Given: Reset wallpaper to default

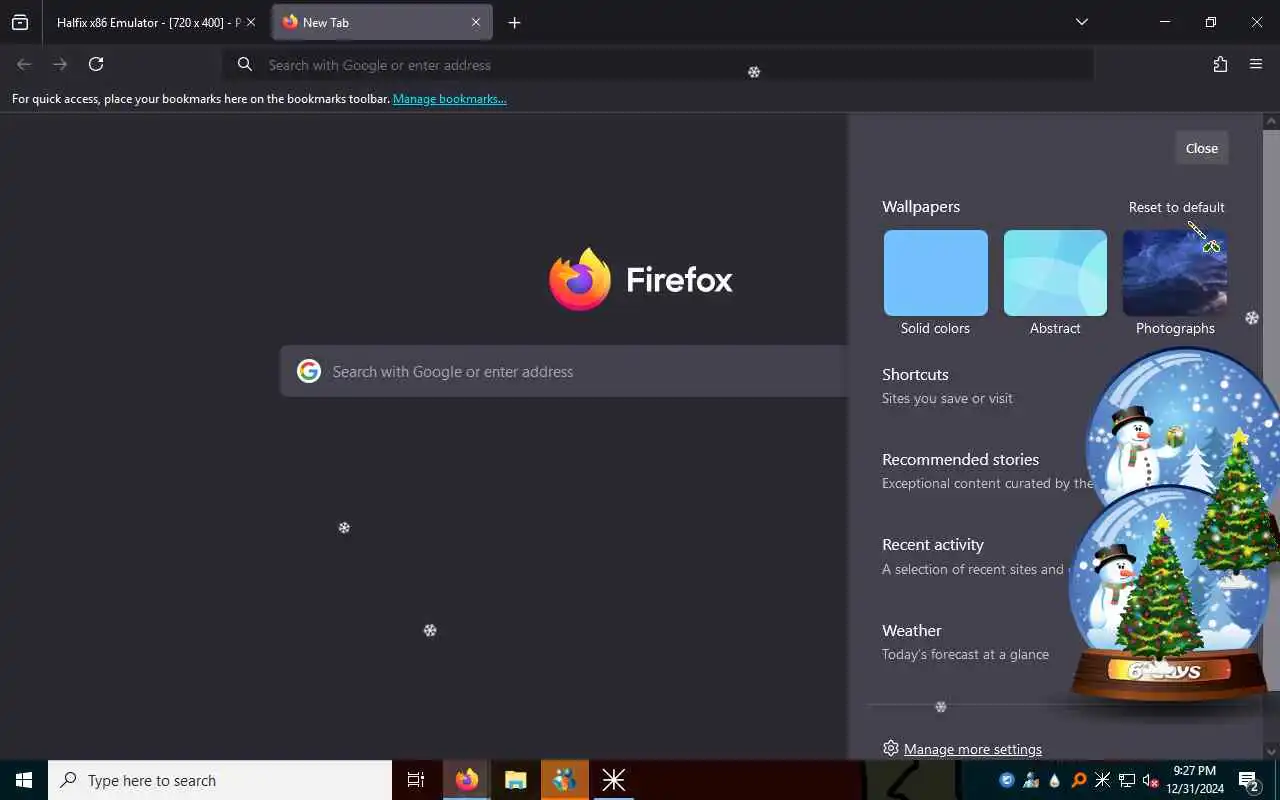Looking at the screenshot, I should (1176, 207).
